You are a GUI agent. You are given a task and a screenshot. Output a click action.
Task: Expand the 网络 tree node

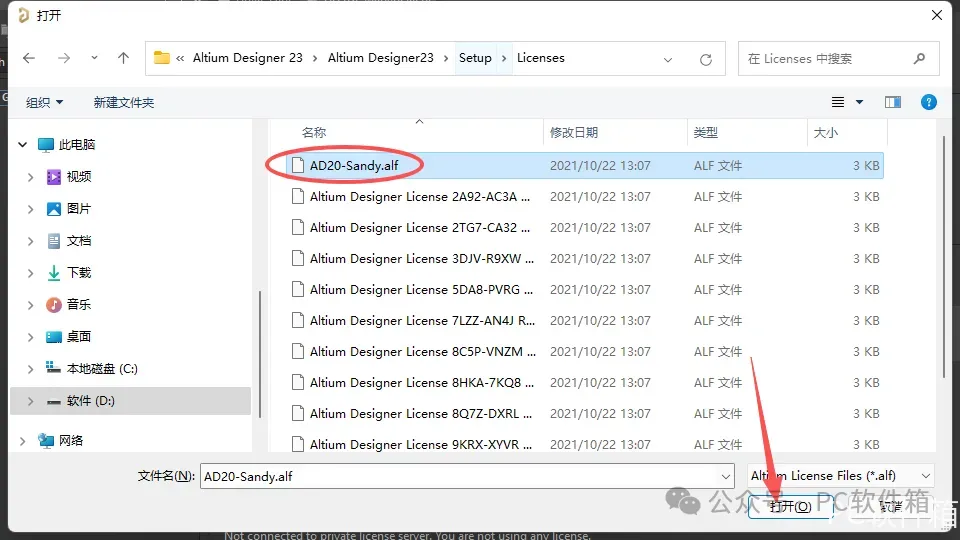coord(23,441)
